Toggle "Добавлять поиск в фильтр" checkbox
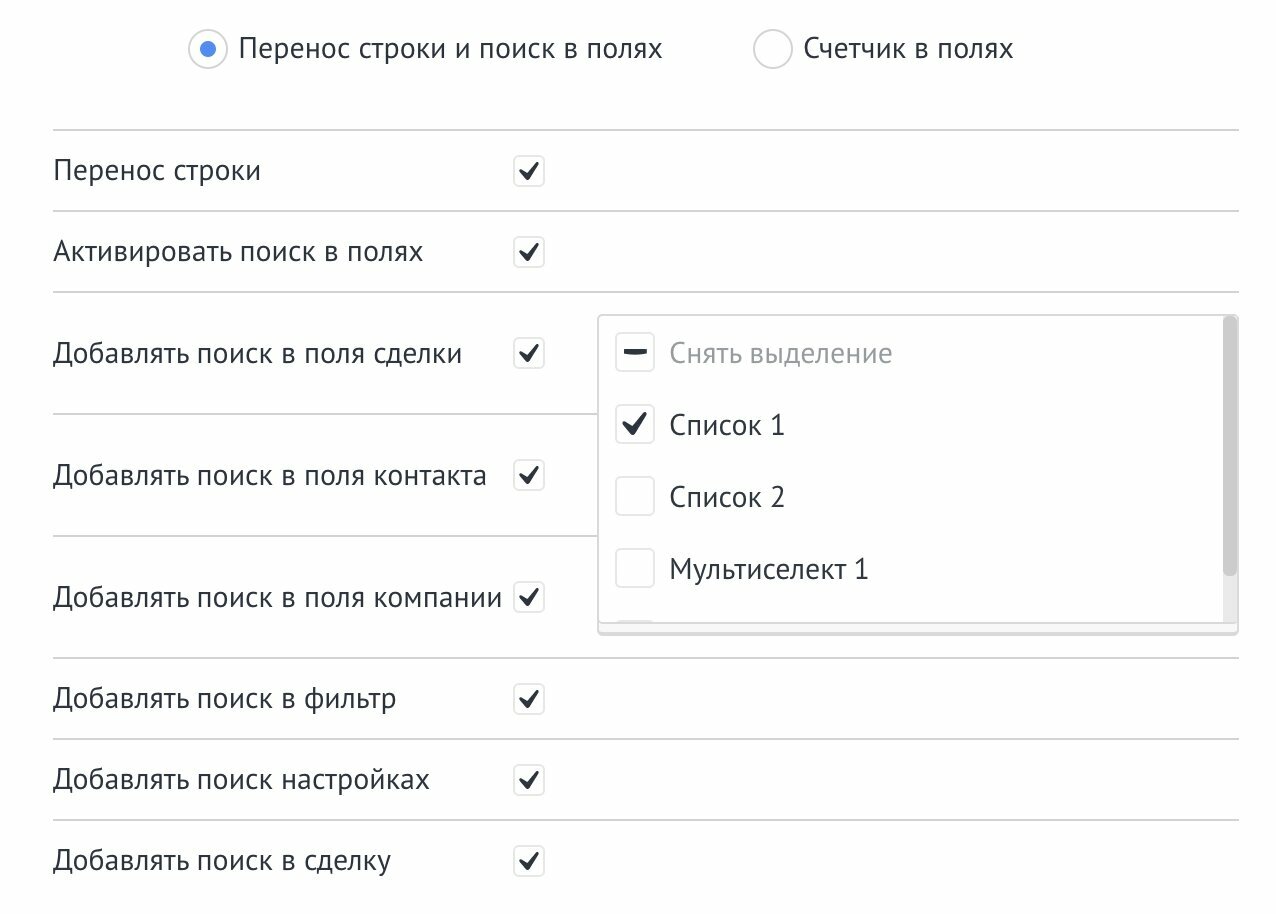 tap(529, 698)
